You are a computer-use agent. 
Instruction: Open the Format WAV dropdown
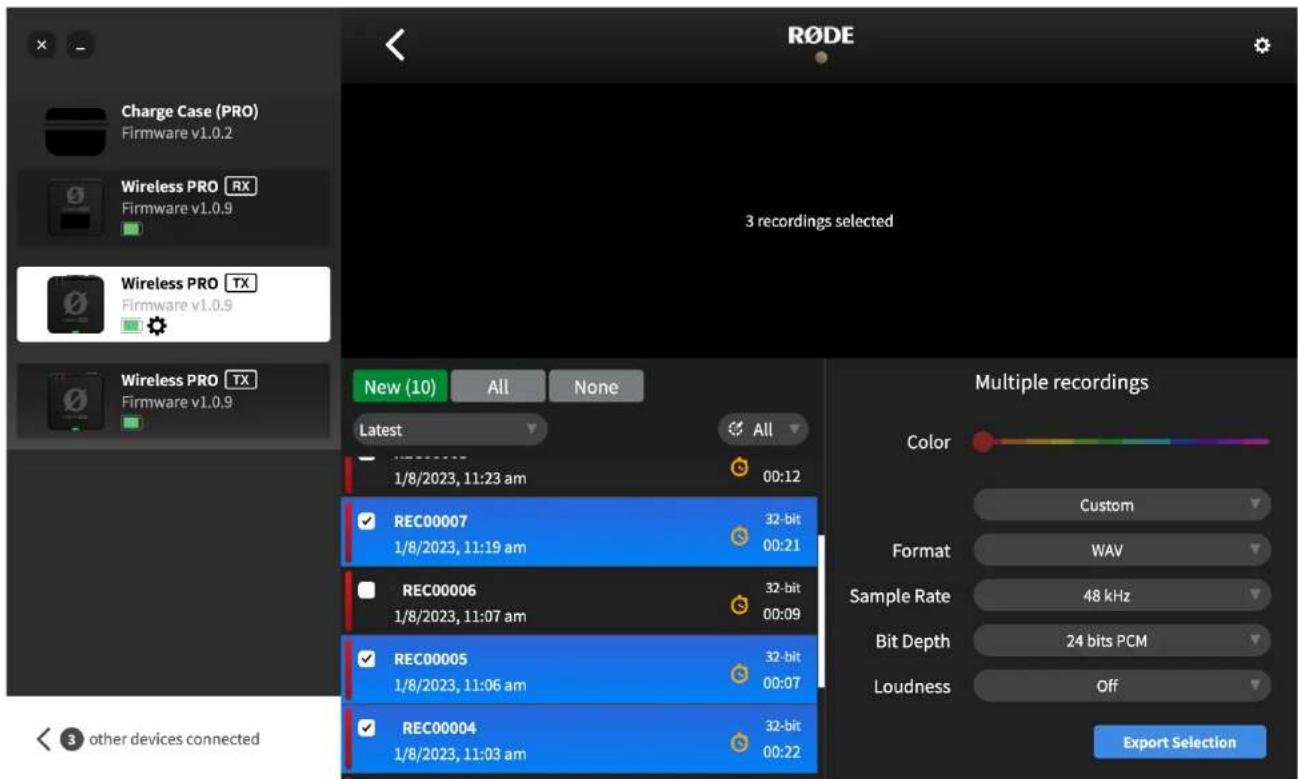click(x=1121, y=550)
